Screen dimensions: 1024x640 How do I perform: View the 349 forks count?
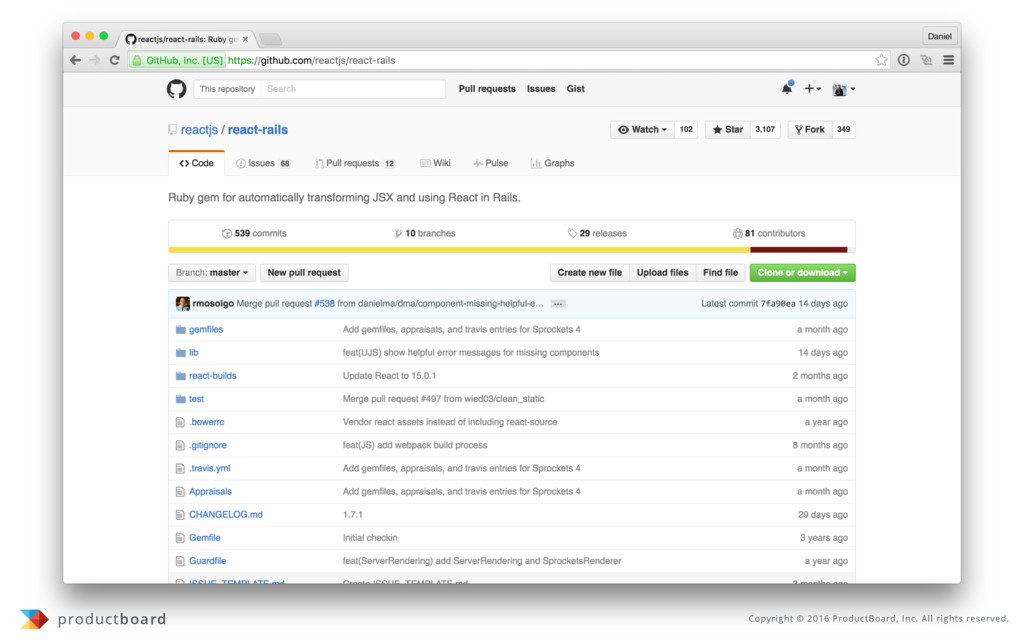click(x=844, y=129)
